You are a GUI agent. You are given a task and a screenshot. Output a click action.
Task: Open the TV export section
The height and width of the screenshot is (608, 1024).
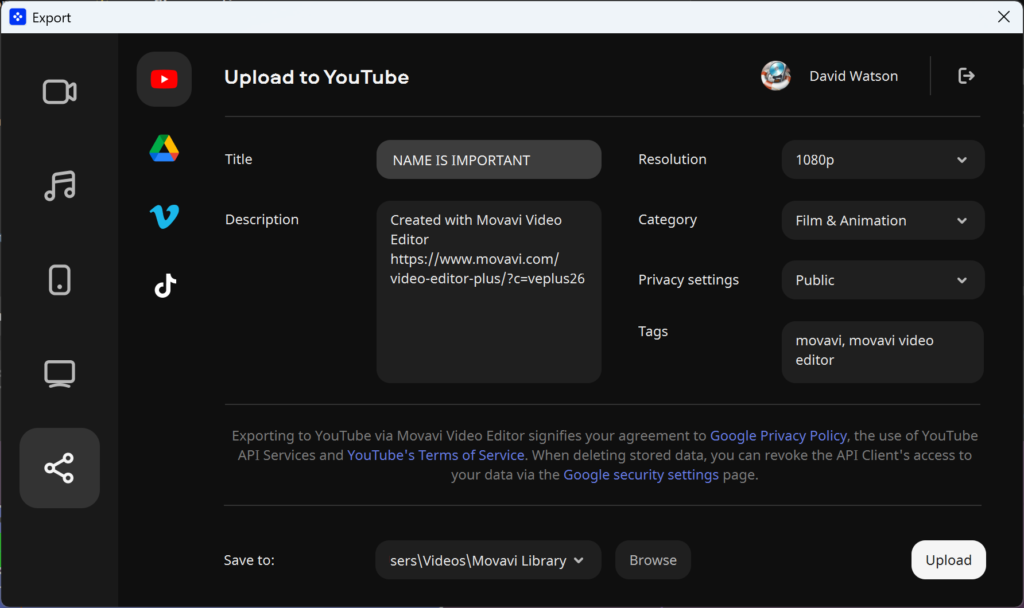click(x=59, y=373)
